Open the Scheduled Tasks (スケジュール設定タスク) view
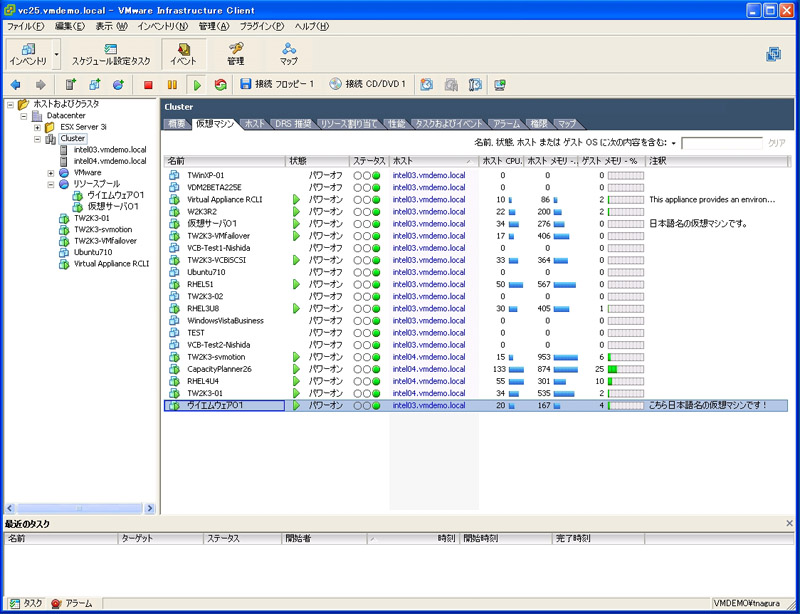The width and height of the screenshot is (800, 614). (111, 54)
